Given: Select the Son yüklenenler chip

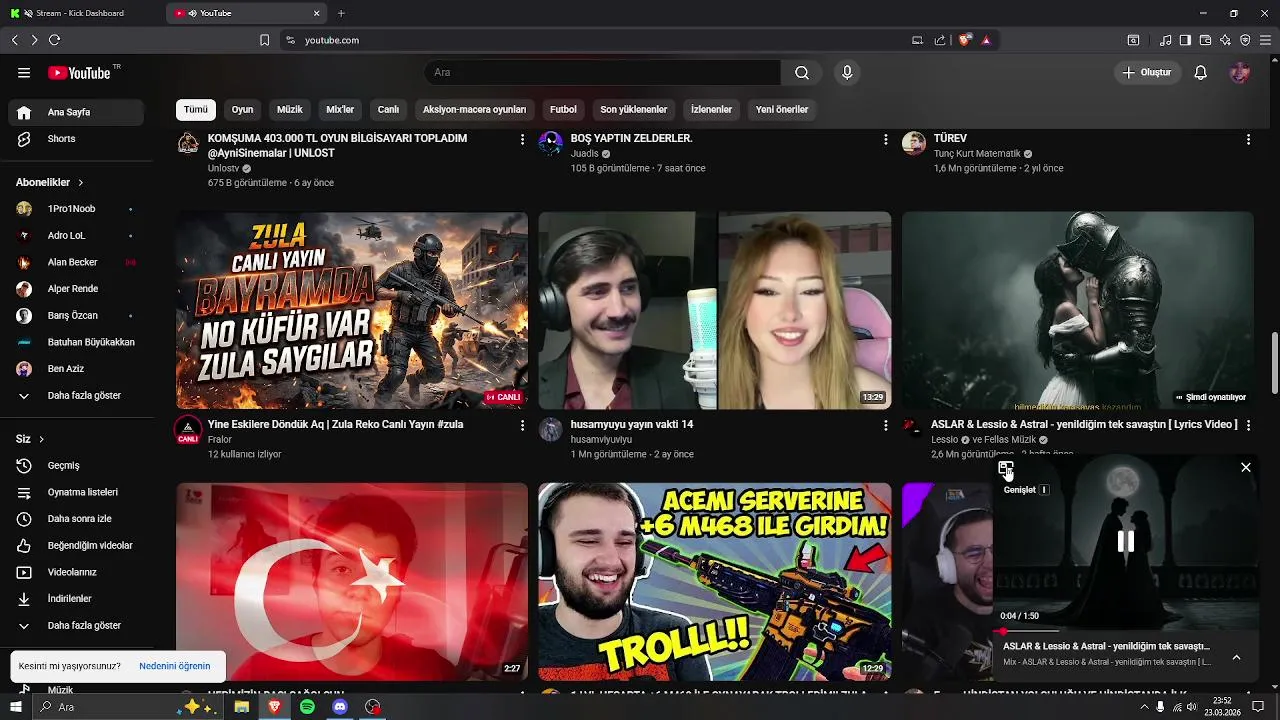Looking at the screenshot, I should 634,110.
